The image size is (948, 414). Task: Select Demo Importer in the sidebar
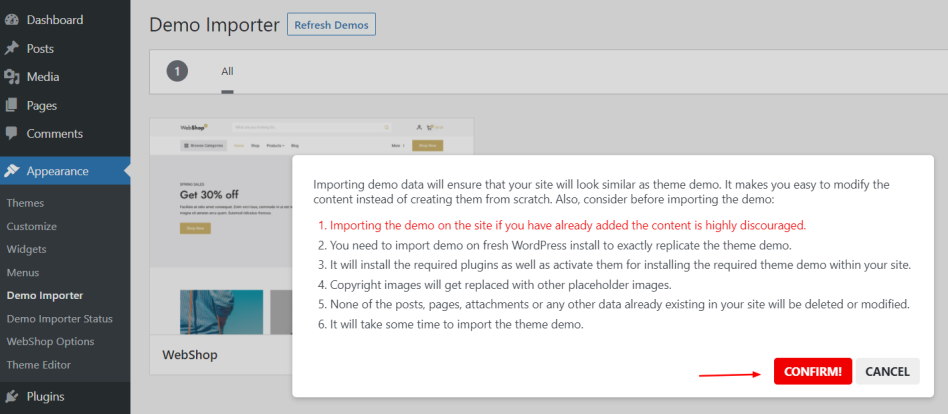(45, 296)
